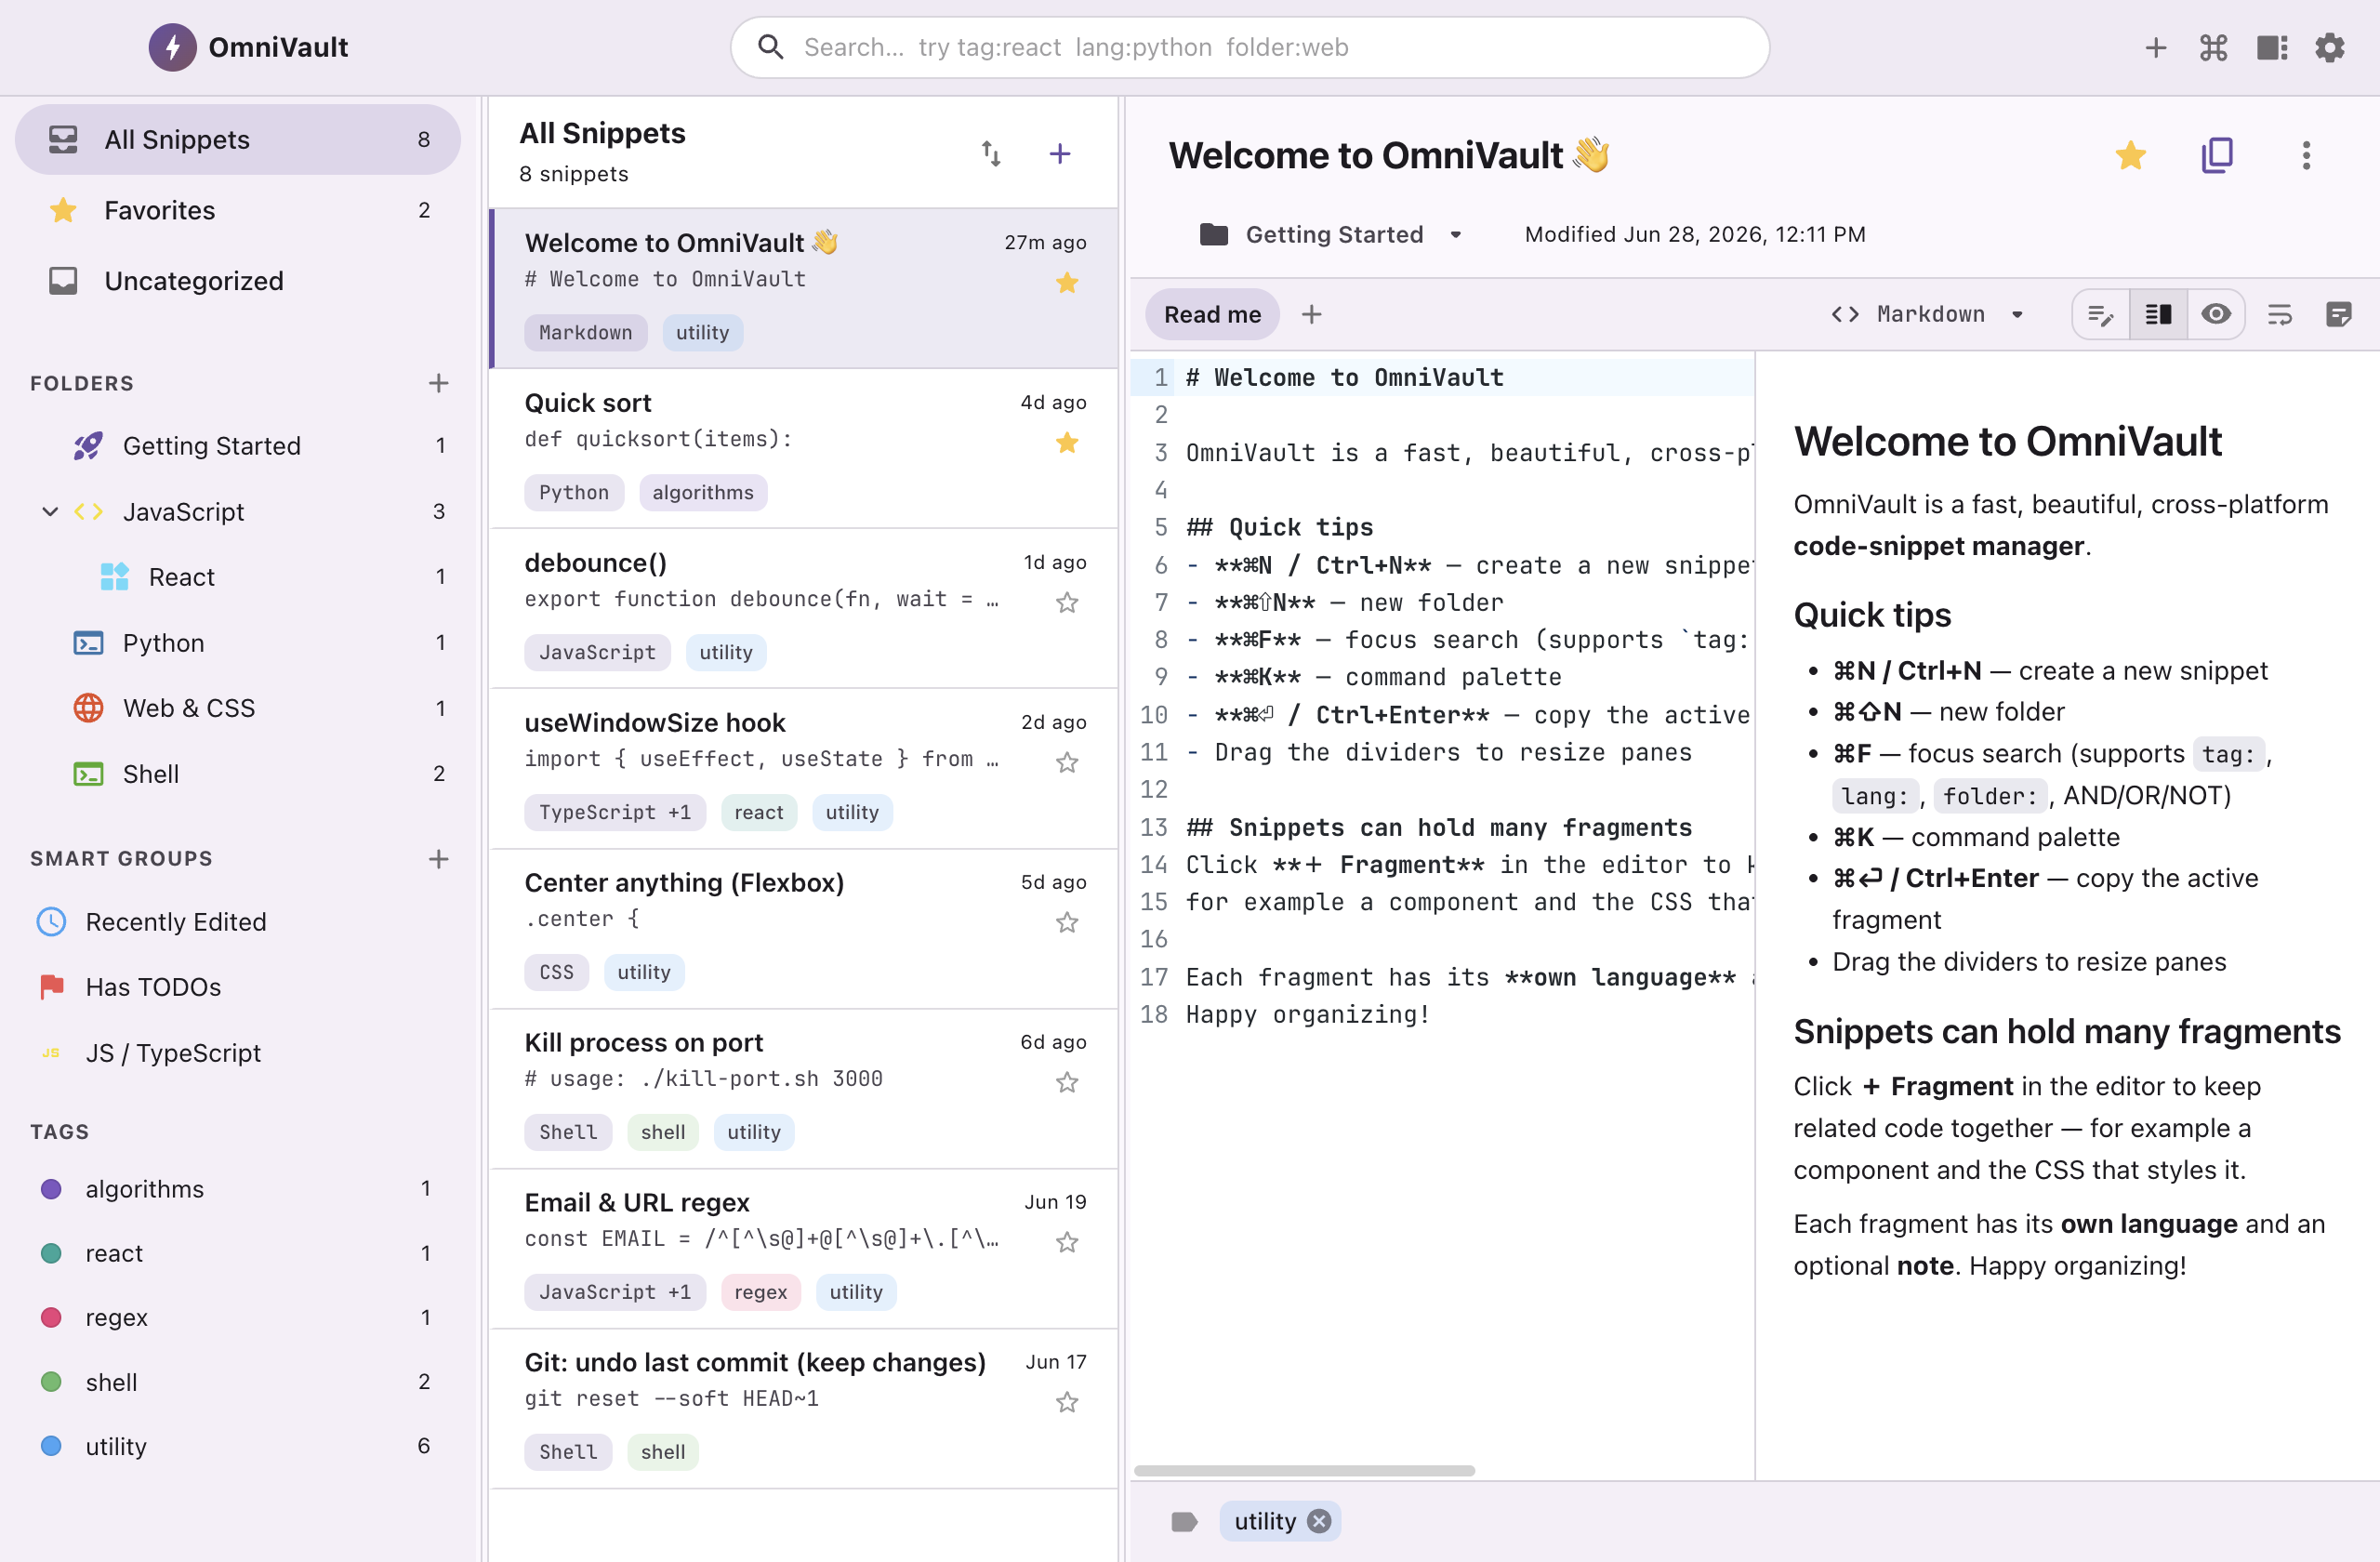Open the Kill process on port snippet
2380x1562 pixels.
click(804, 1088)
